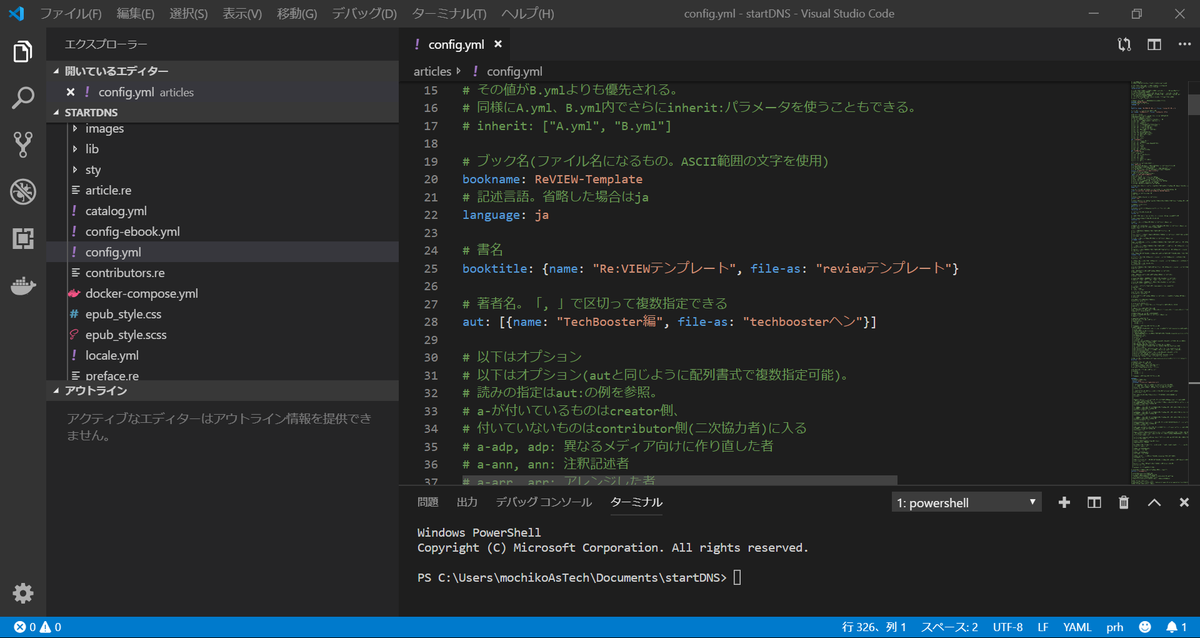Open the Debug view with bug icon
Screen dimensions: 1200x638
coord(23,191)
